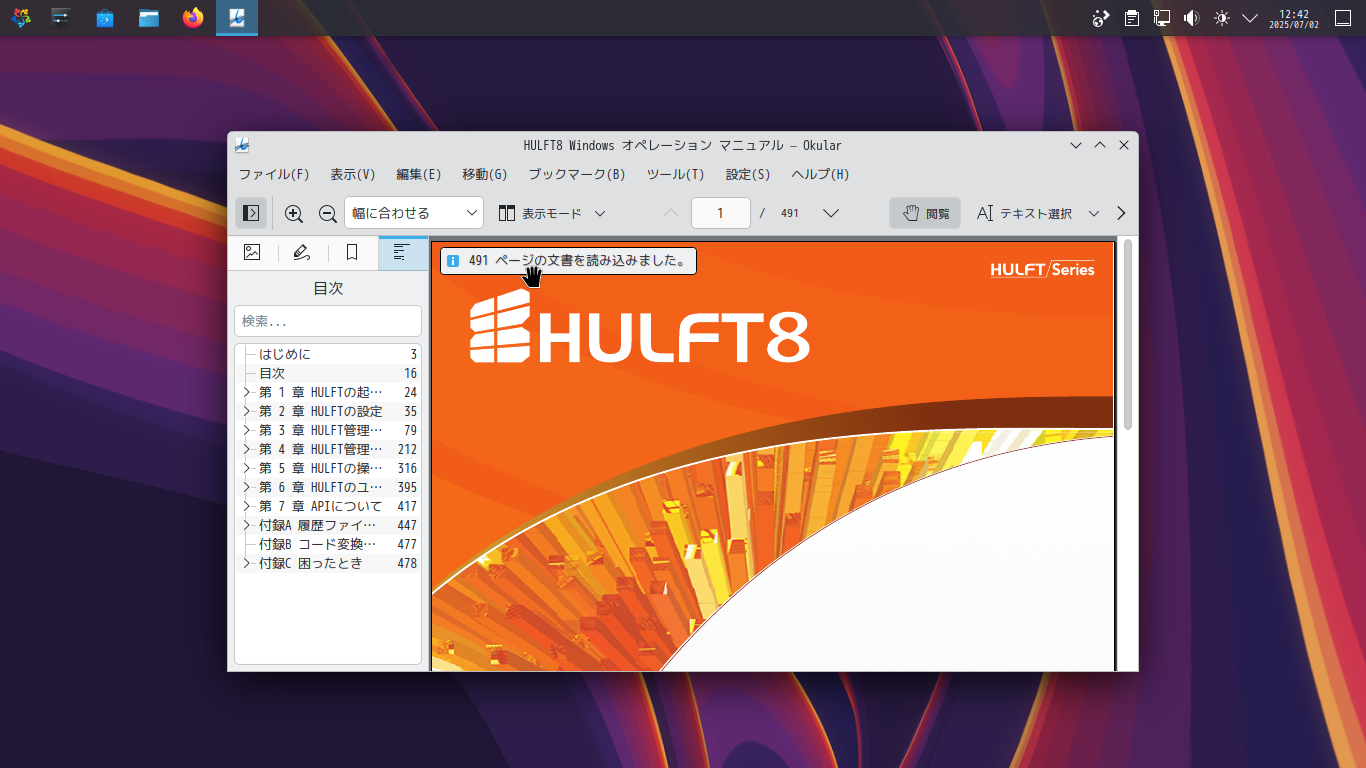
Task: Open the 表示モード view mode dropdown
Action: (552, 213)
